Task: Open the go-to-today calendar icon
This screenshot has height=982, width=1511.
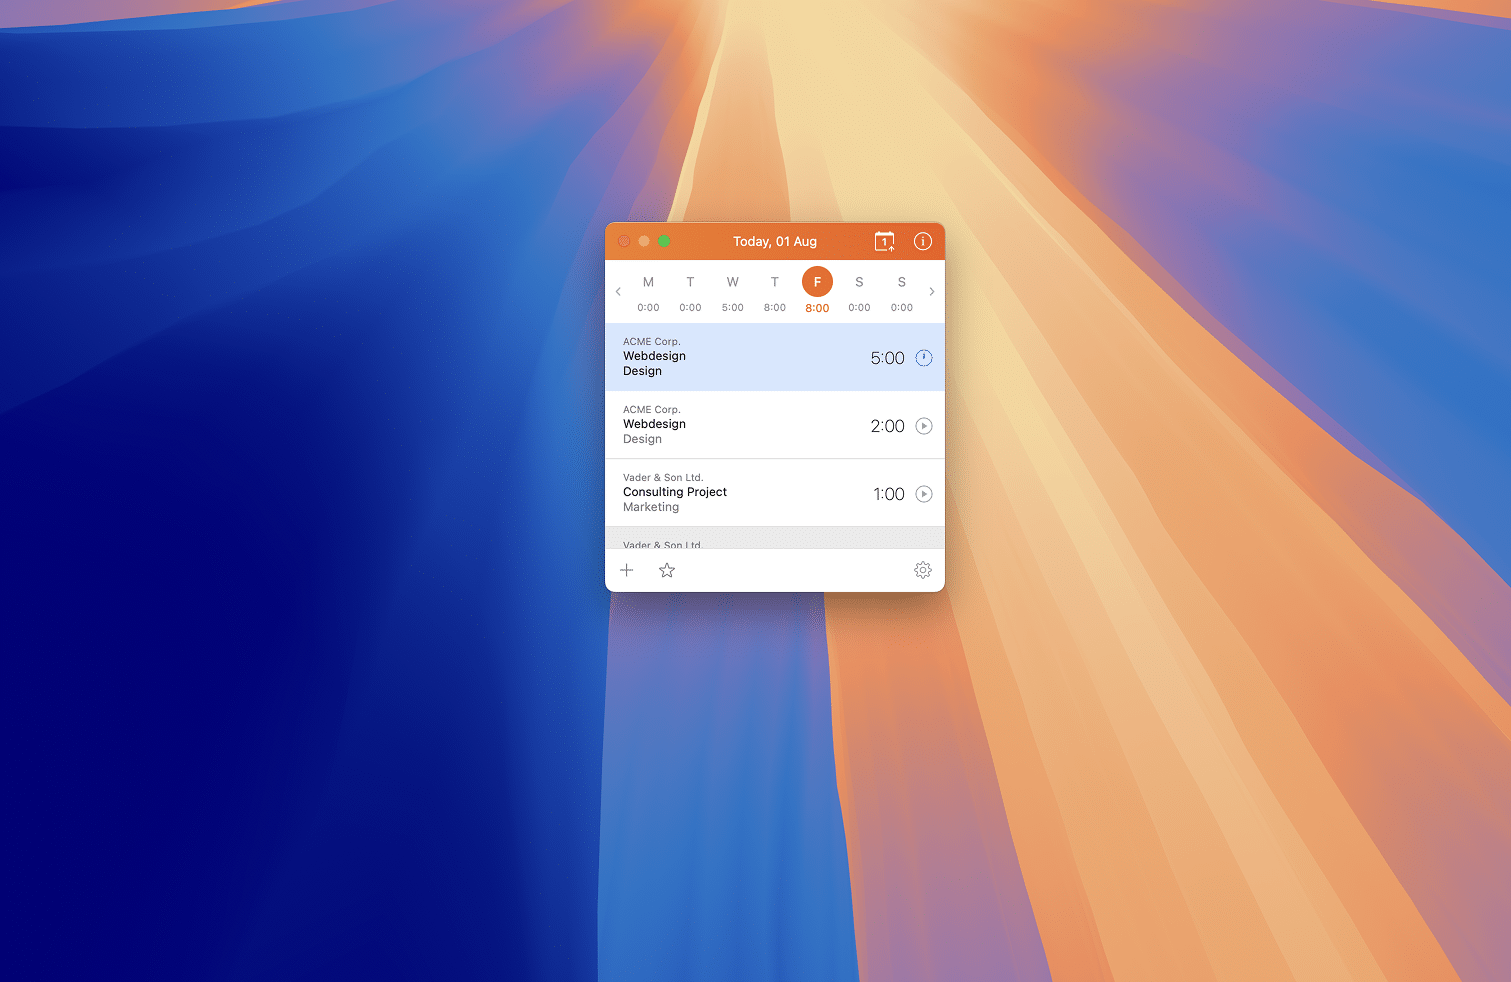Action: pyautogui.click(x=884, y=241)
